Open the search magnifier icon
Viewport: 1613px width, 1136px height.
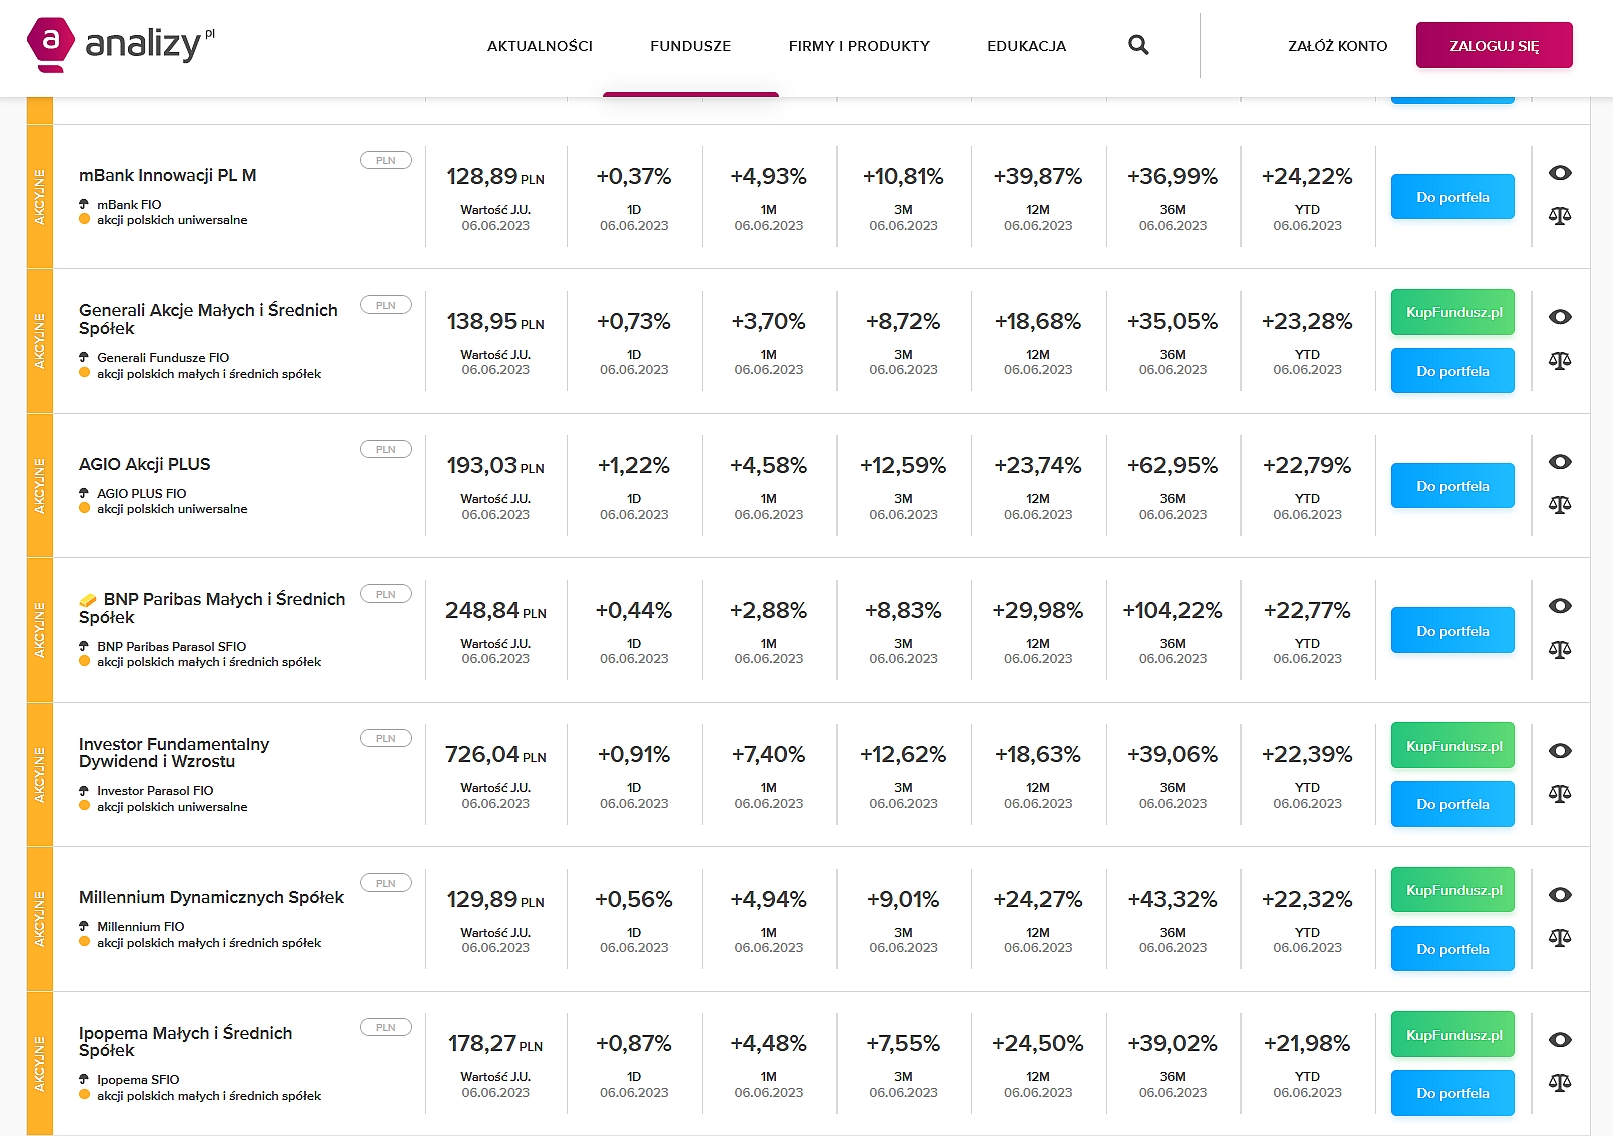point(1138,45)
